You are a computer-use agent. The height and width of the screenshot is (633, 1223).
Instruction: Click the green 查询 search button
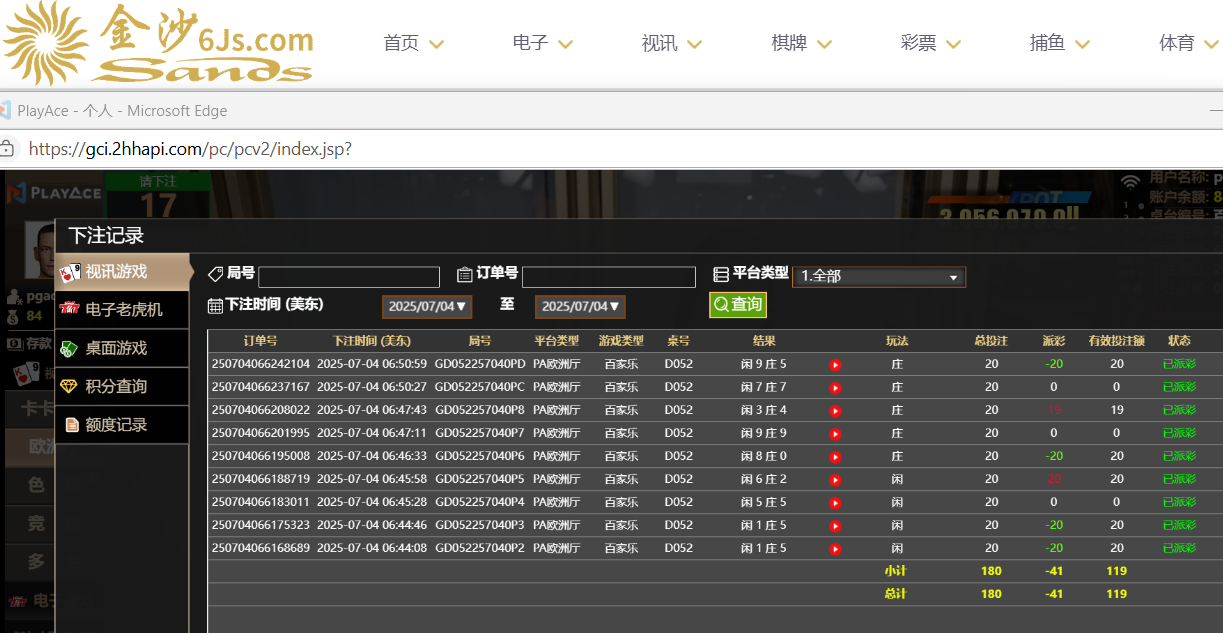(738, 305)
